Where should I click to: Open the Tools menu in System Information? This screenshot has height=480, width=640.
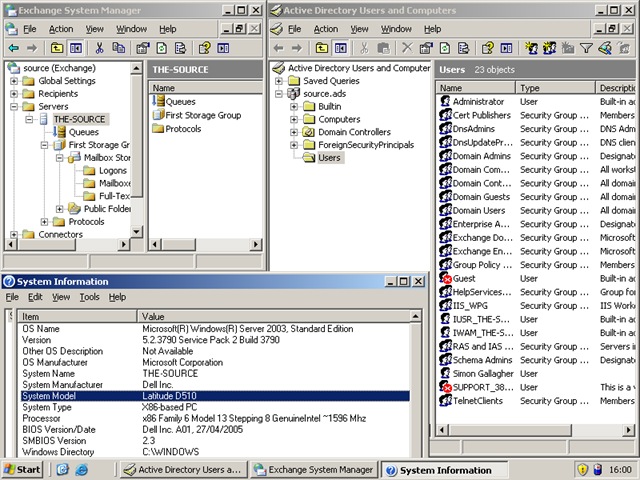(89, 297)
